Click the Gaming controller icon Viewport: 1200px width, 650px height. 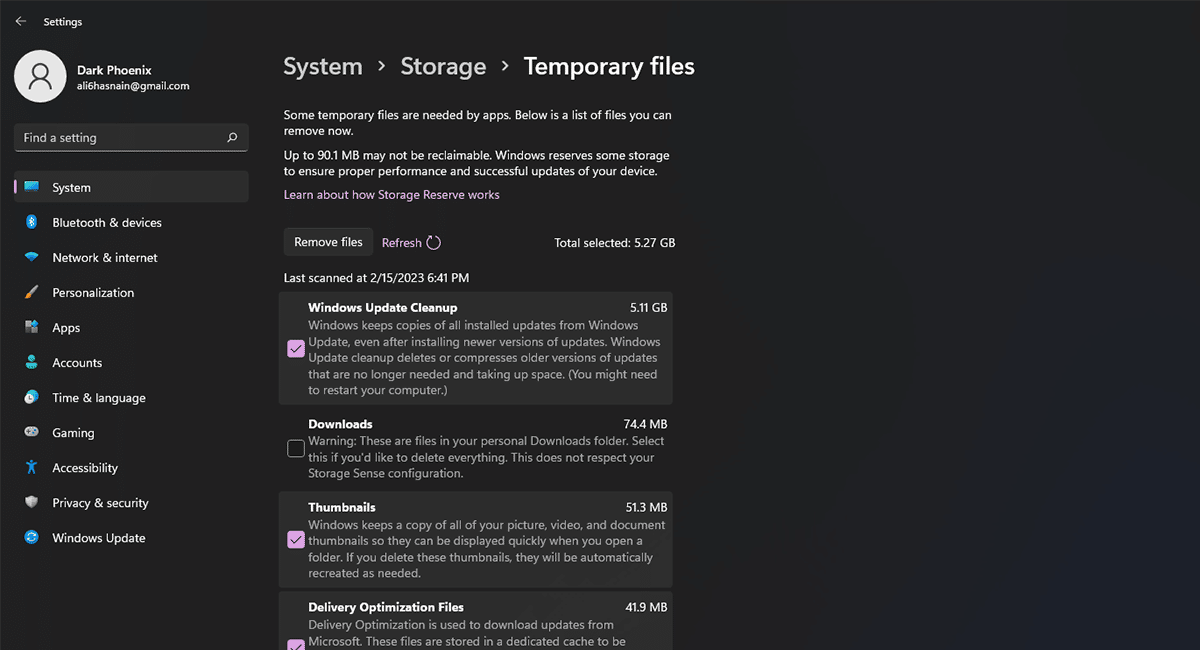32,433
